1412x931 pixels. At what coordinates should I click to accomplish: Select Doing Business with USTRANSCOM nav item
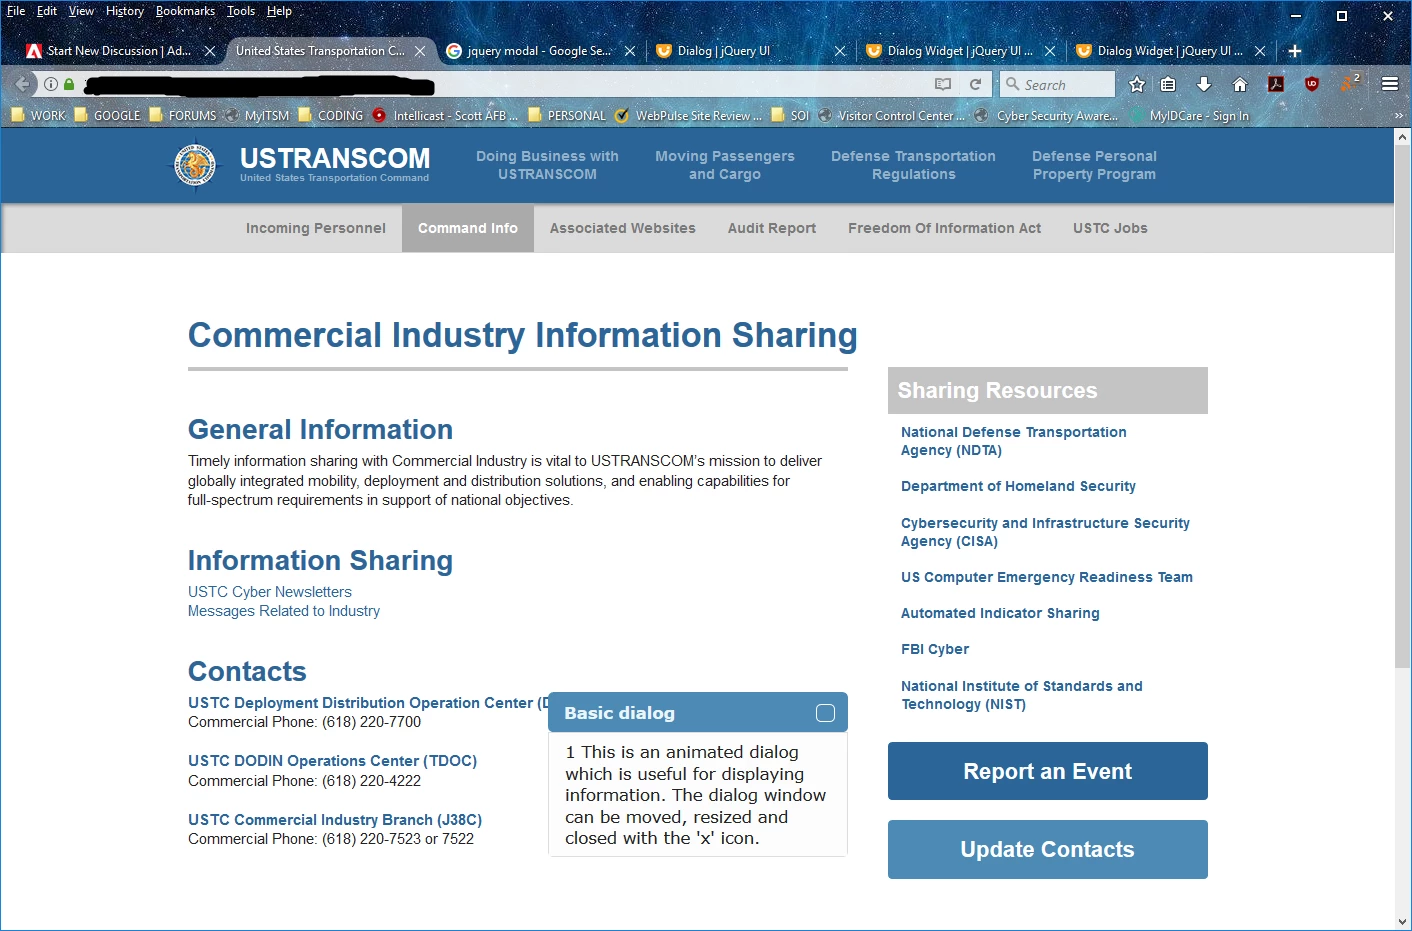point(547,165)
